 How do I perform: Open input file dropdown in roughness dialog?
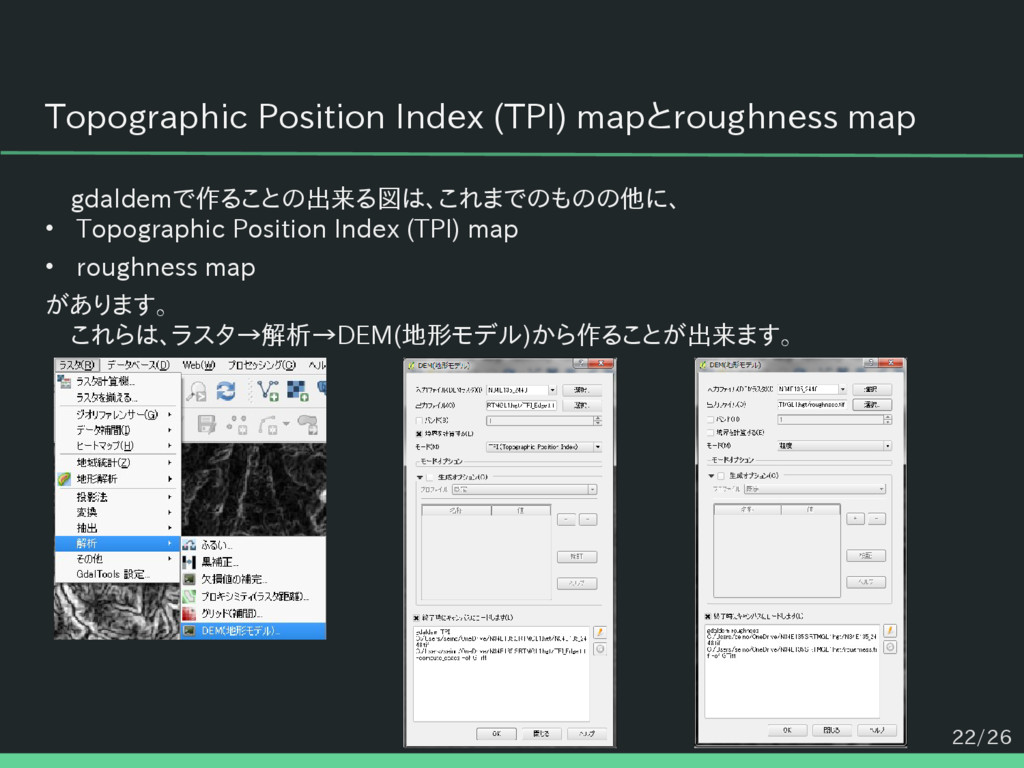click(812, 389)
